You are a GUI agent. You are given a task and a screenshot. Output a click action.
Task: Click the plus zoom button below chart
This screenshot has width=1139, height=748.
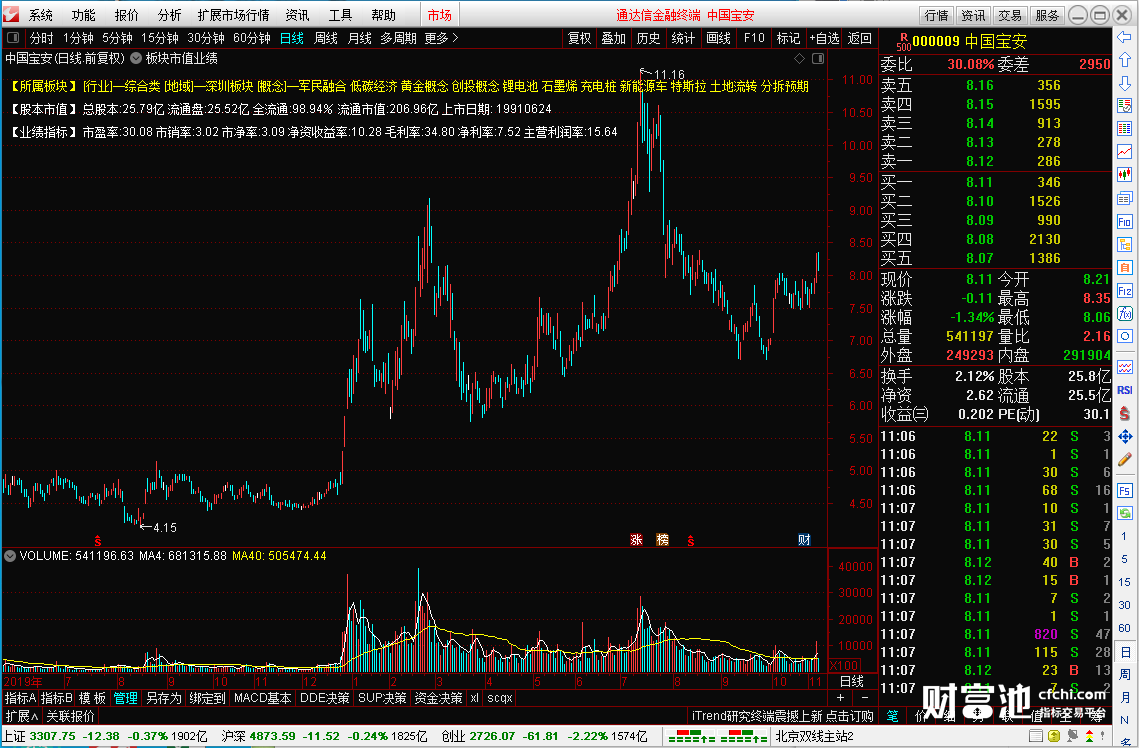point(840,698)
